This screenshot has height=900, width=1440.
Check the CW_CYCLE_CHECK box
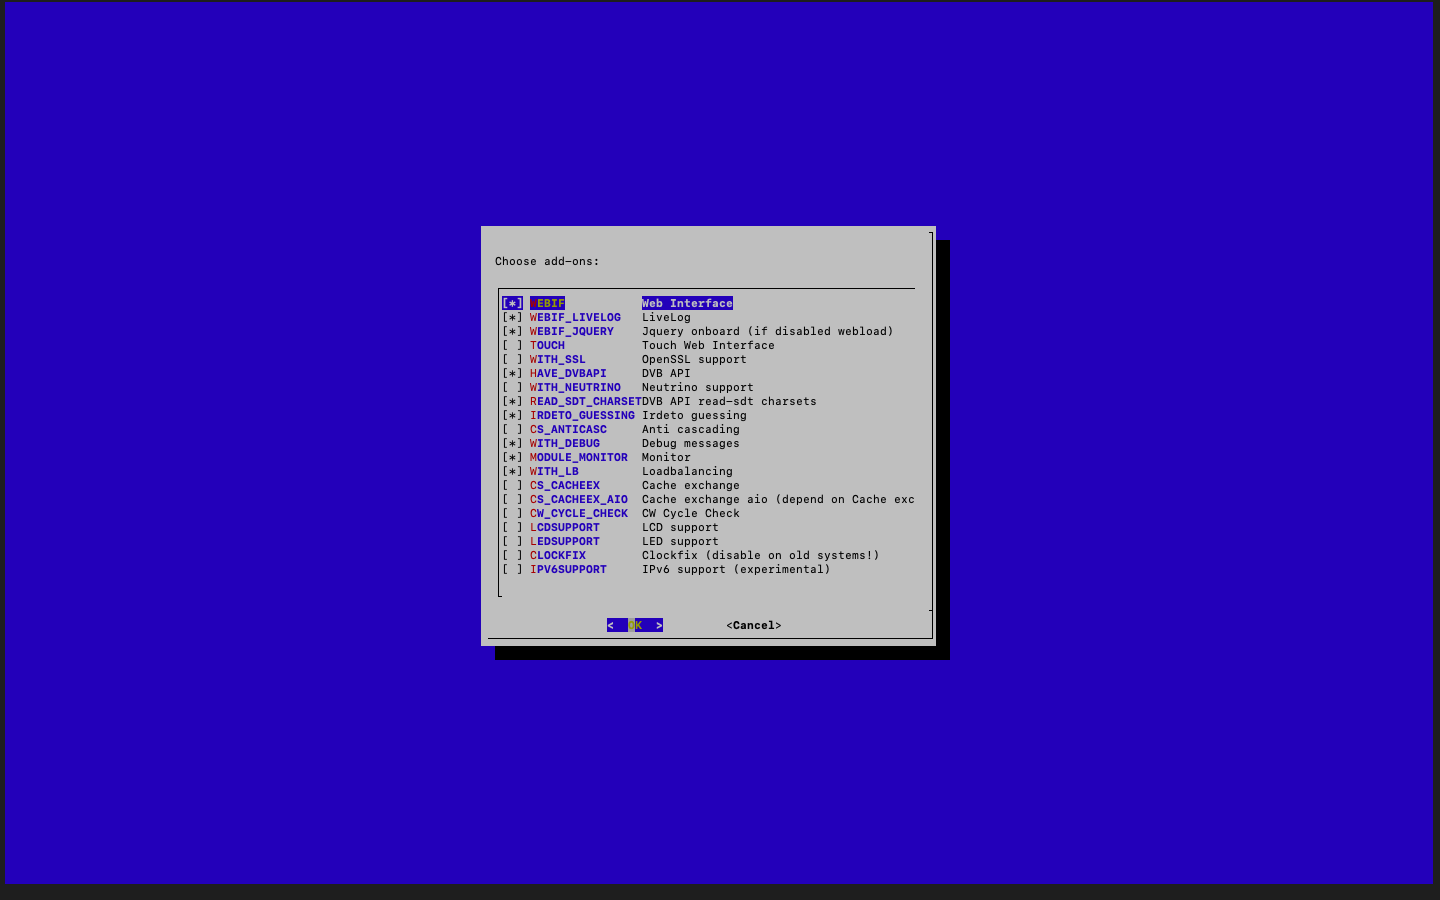tap(512, 513)
